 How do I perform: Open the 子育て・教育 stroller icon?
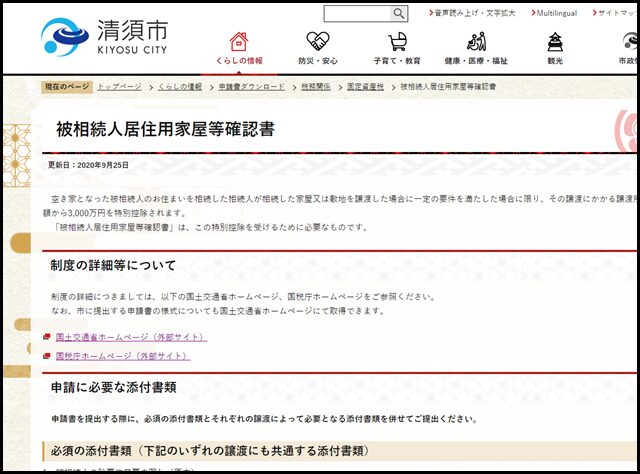pyautogui.click(x=397, y=41)
